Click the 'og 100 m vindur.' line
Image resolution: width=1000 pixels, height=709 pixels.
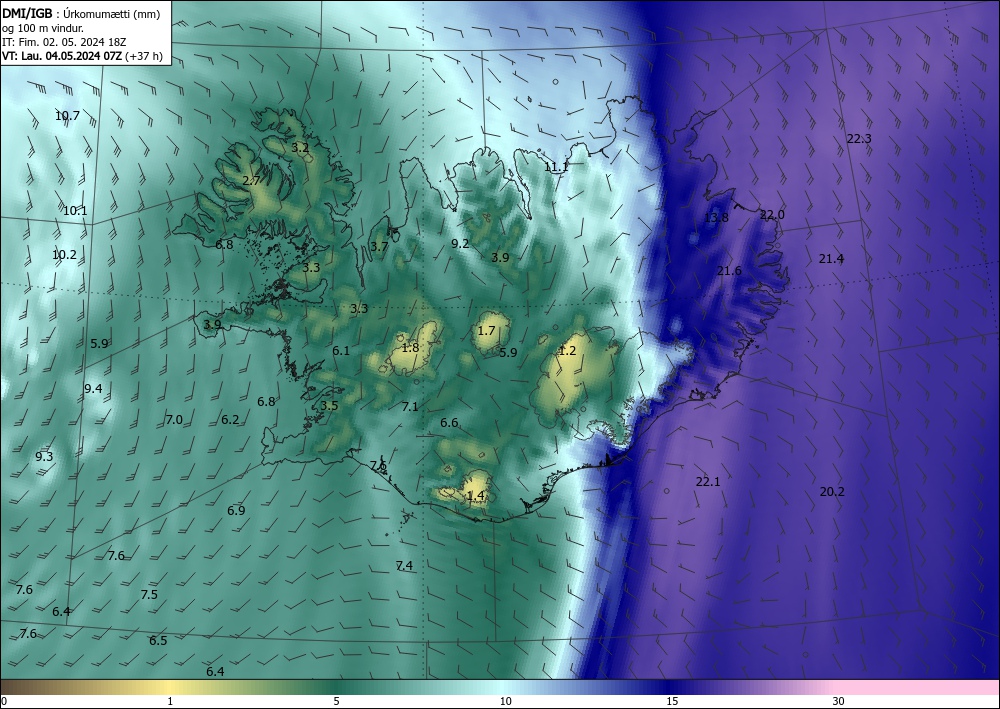43,28
